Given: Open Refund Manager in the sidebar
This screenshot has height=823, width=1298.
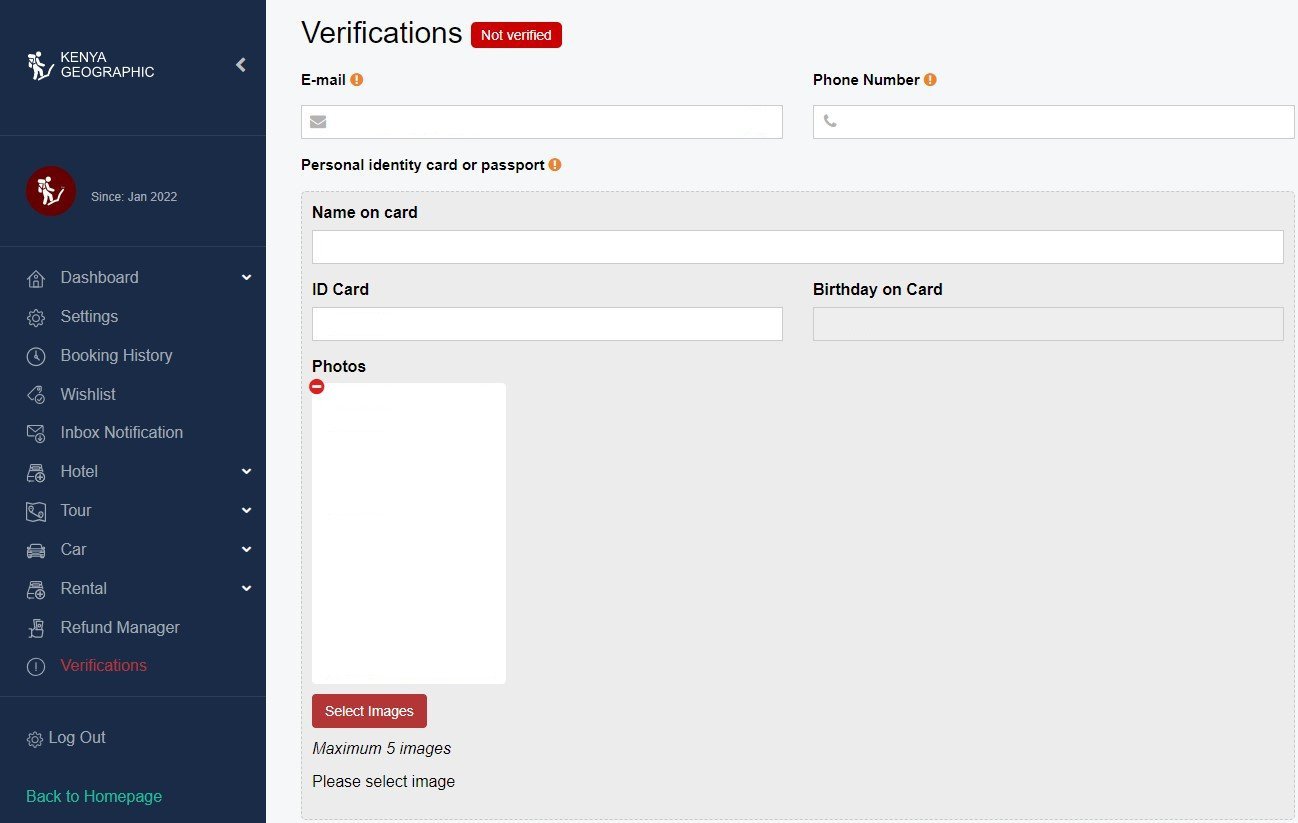Looking at the screenshot, I should [120, 628].
